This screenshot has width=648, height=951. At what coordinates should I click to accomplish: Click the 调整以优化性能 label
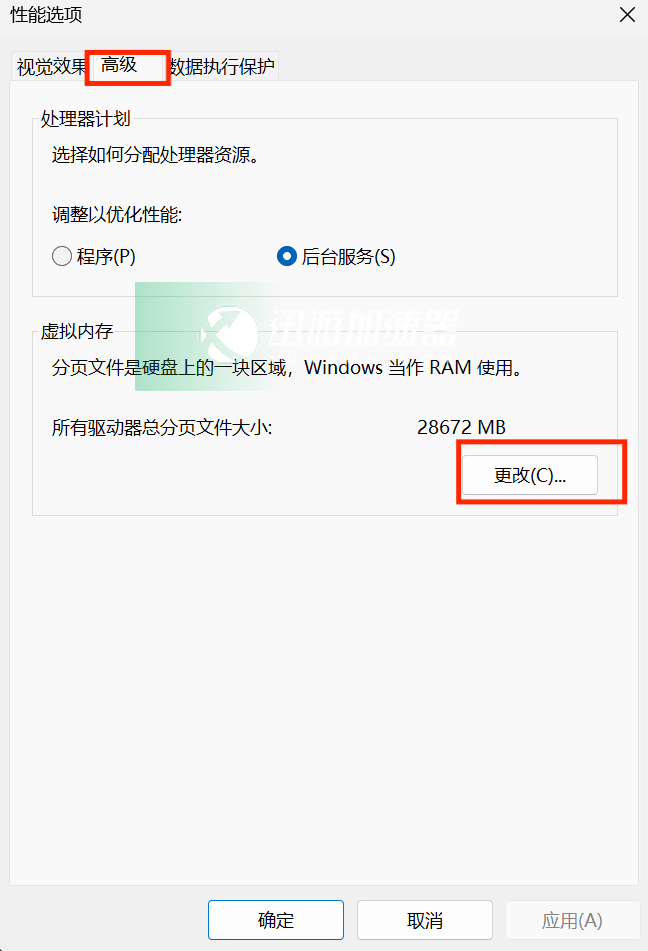point(117,214)
